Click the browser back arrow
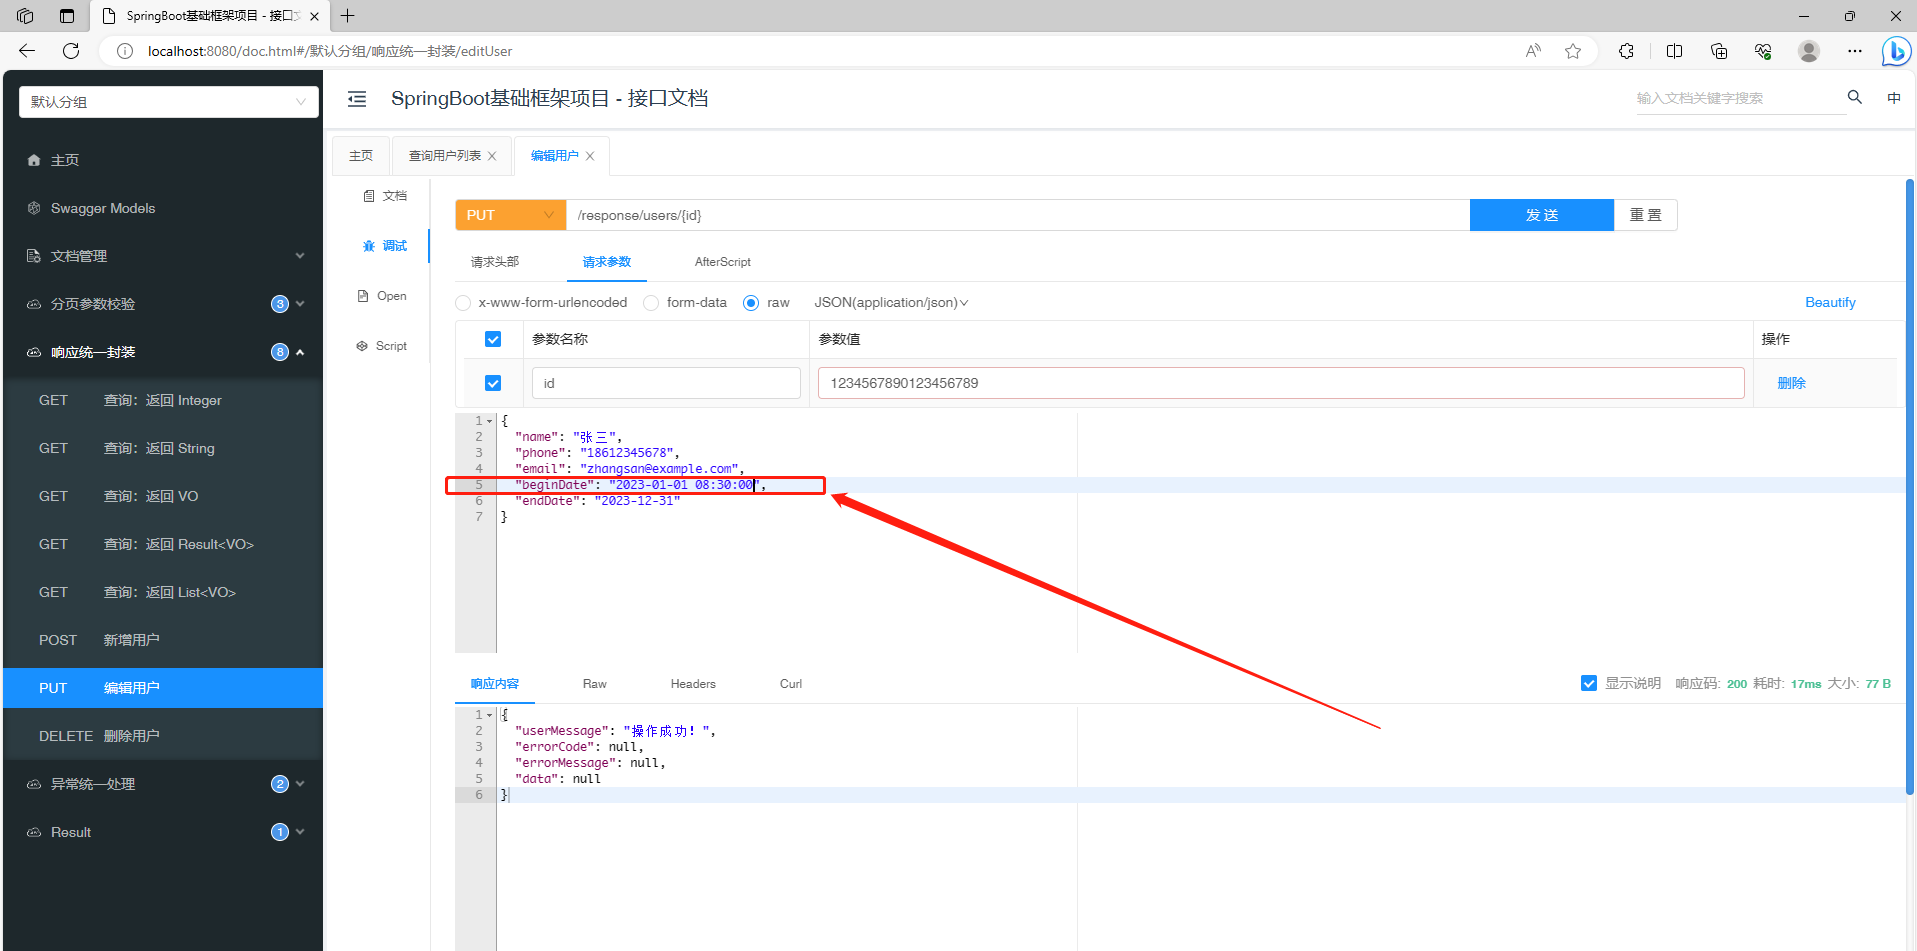The width and height of the screenshot is (1917, 951). coord(27,51)
